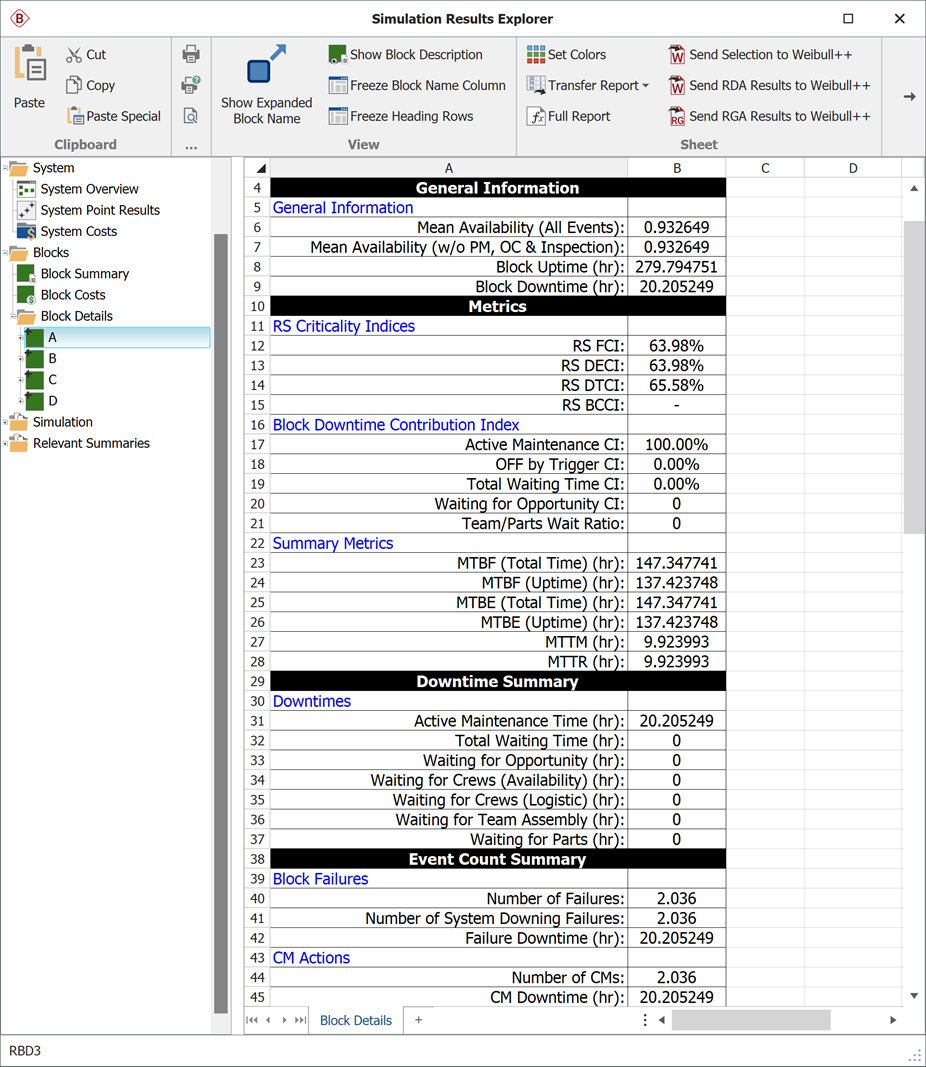
Task: Open the Transfer Report dropdown
Action: click(x=588, y=86)
